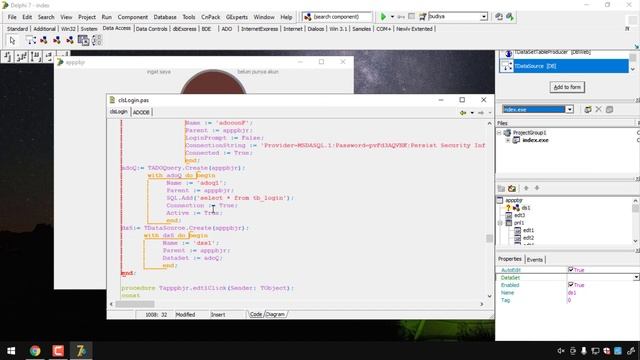Click the Object TreeView move up arrow
This screenshot has width=640, height=360.
click(x=526, y=188)
